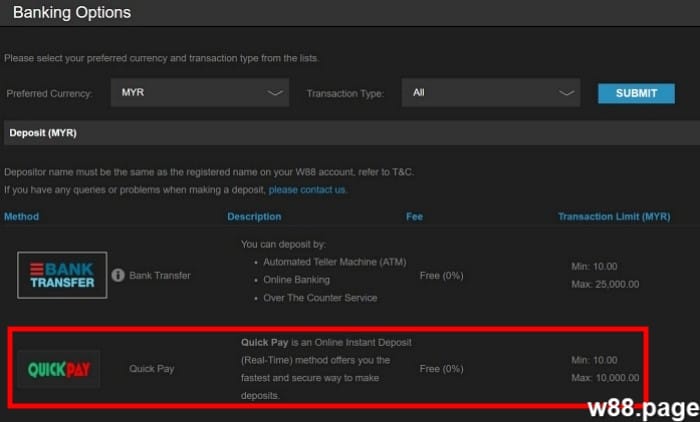Screen dimensions: 700x422
Task: Open the Preferred Currency MYR dropdown
Action: tap(200, 93)
